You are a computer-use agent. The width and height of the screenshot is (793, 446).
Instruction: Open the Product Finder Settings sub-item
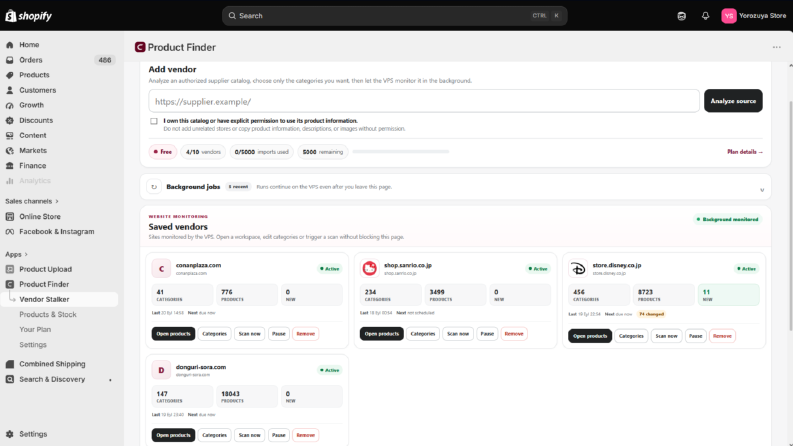pos(33,344)
